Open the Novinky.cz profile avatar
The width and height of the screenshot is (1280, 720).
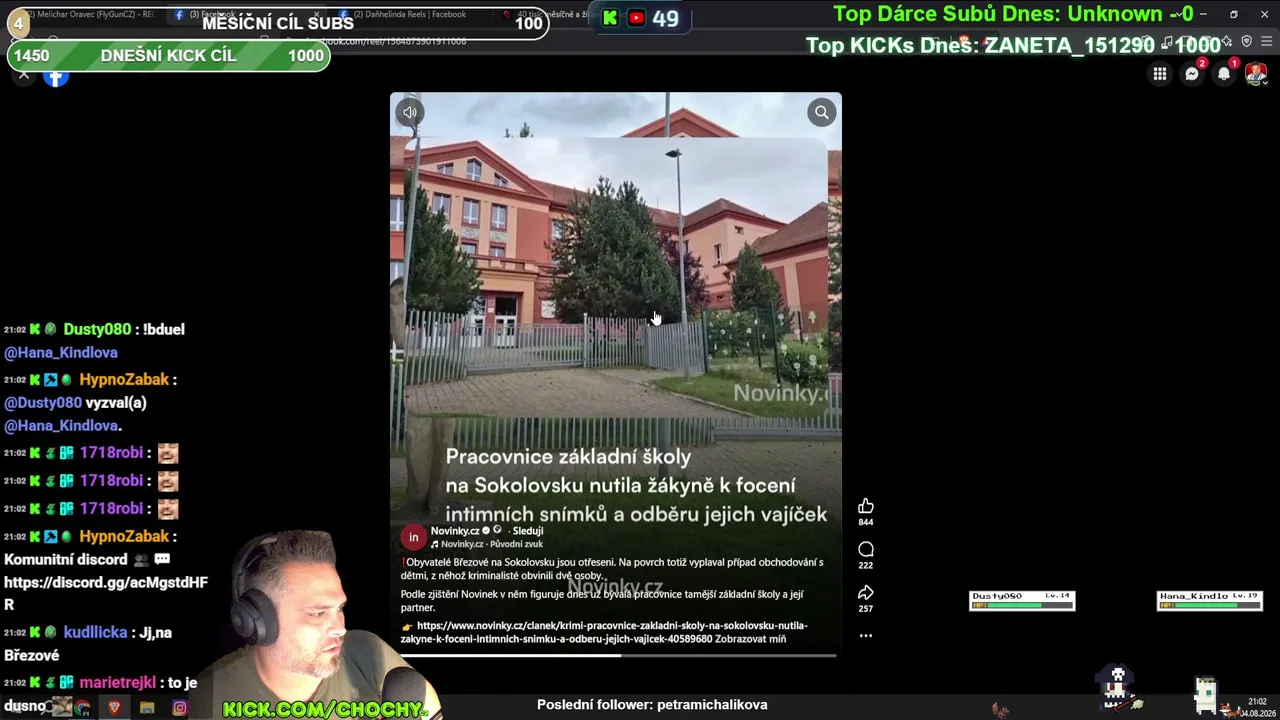tap(413, 538)
